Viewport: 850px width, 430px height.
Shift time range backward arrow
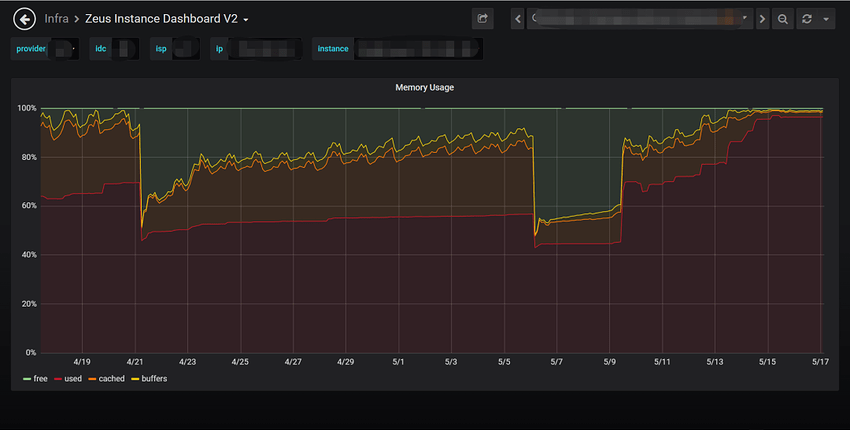tap(518, 19)
